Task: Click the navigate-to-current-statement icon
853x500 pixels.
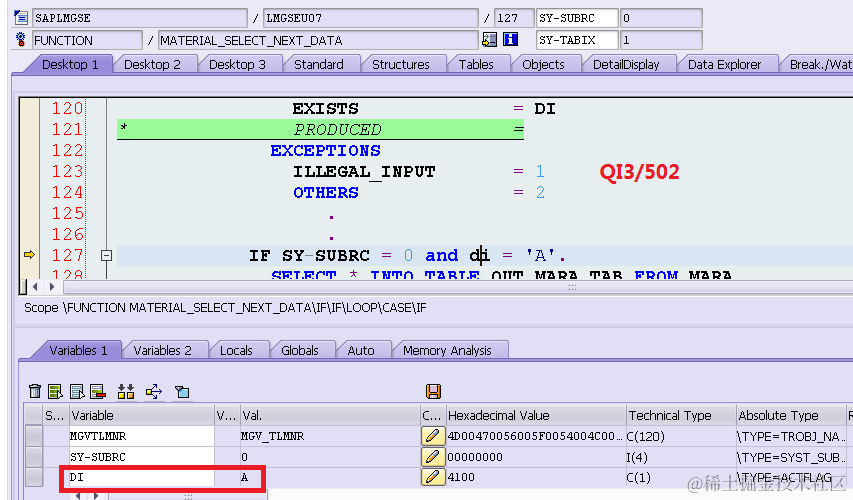Action: (489, 39)
